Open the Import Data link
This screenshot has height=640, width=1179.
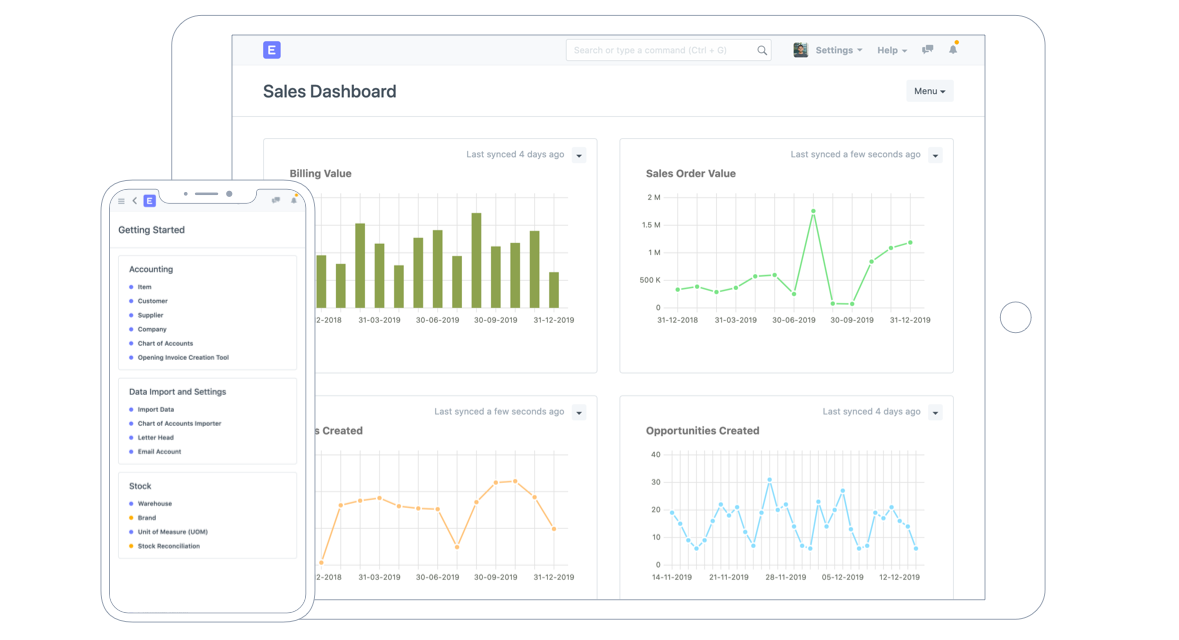[x=155, y=409]
